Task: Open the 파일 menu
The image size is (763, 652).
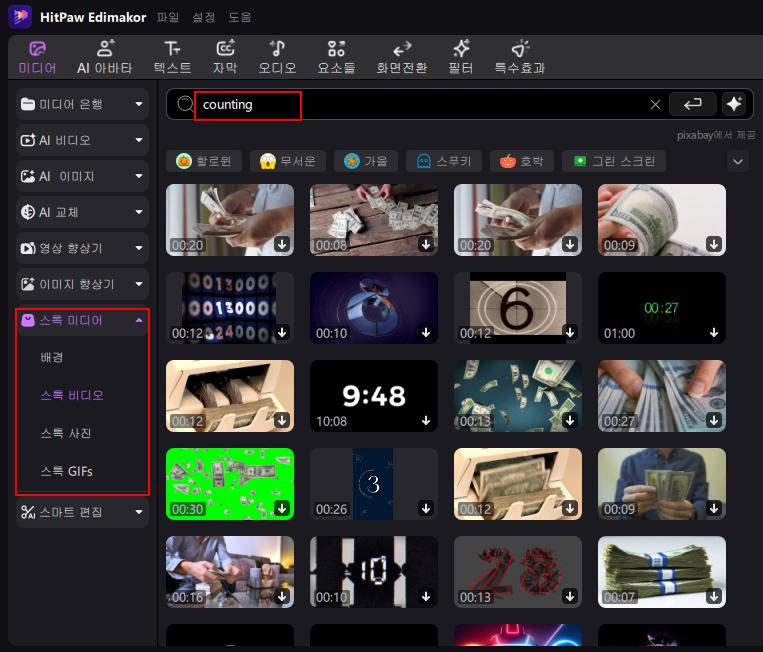Action: click(x=168, y=18)
